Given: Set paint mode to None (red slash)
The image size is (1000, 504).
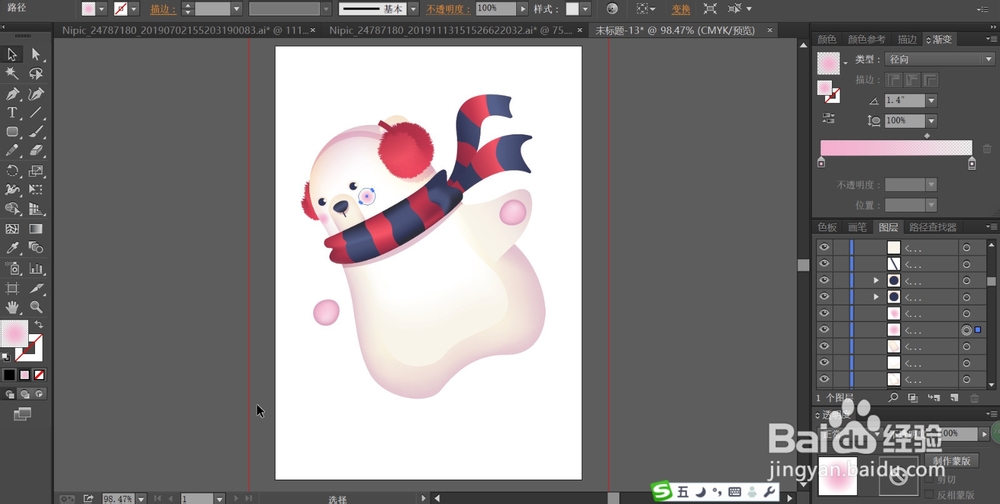Looking at the screenshot, I should 40,374.
